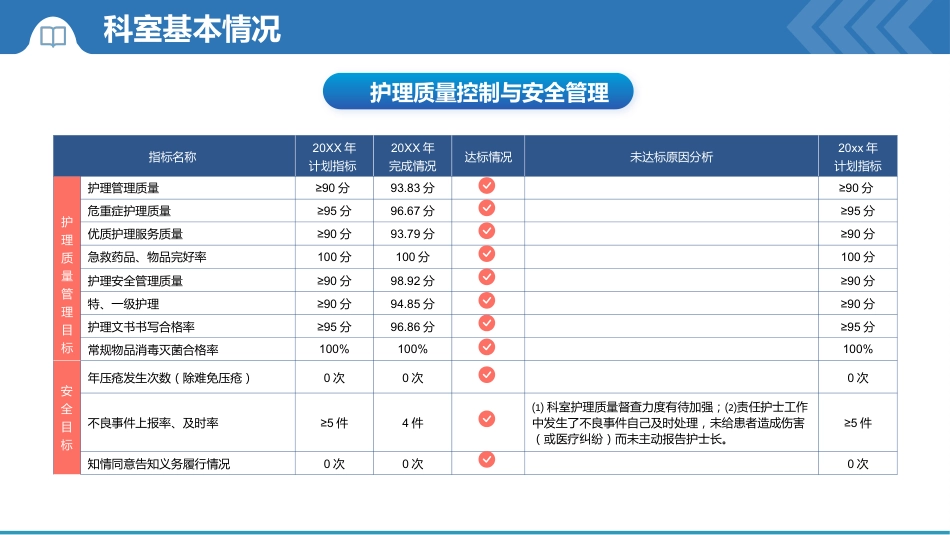This screenshot has width=950, height=535.
Task: Click the check mark for 知情同意告知义务履行情况 row
Action: tap(487, 459)
